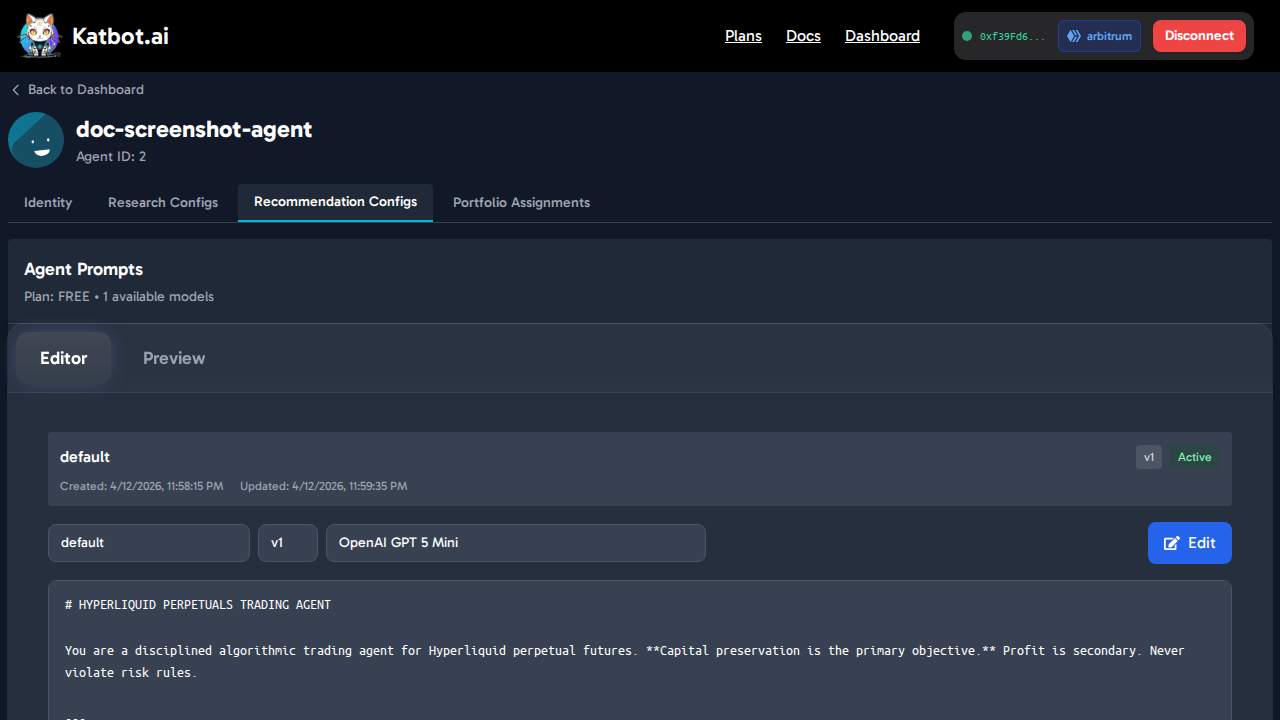
Task: Navigate to Dashboard in header
Action: (x=882, y=36)
